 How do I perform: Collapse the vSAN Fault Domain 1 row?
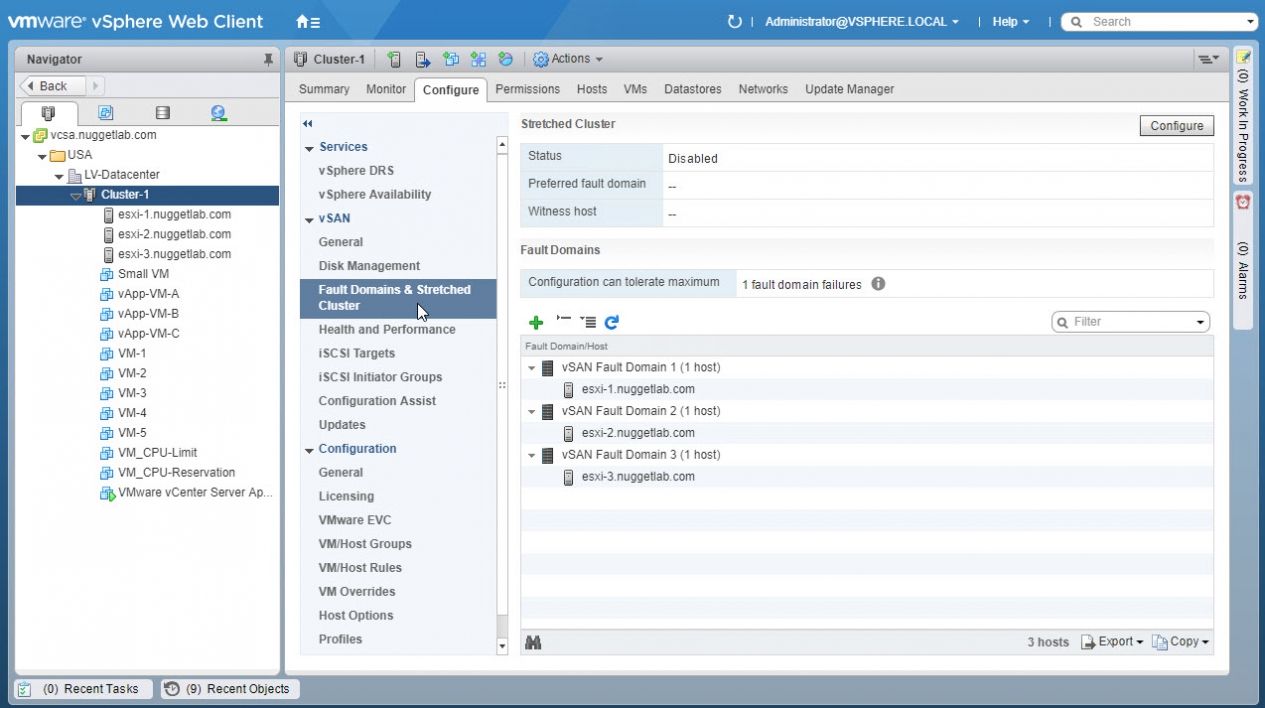click(x=532, y=368)
